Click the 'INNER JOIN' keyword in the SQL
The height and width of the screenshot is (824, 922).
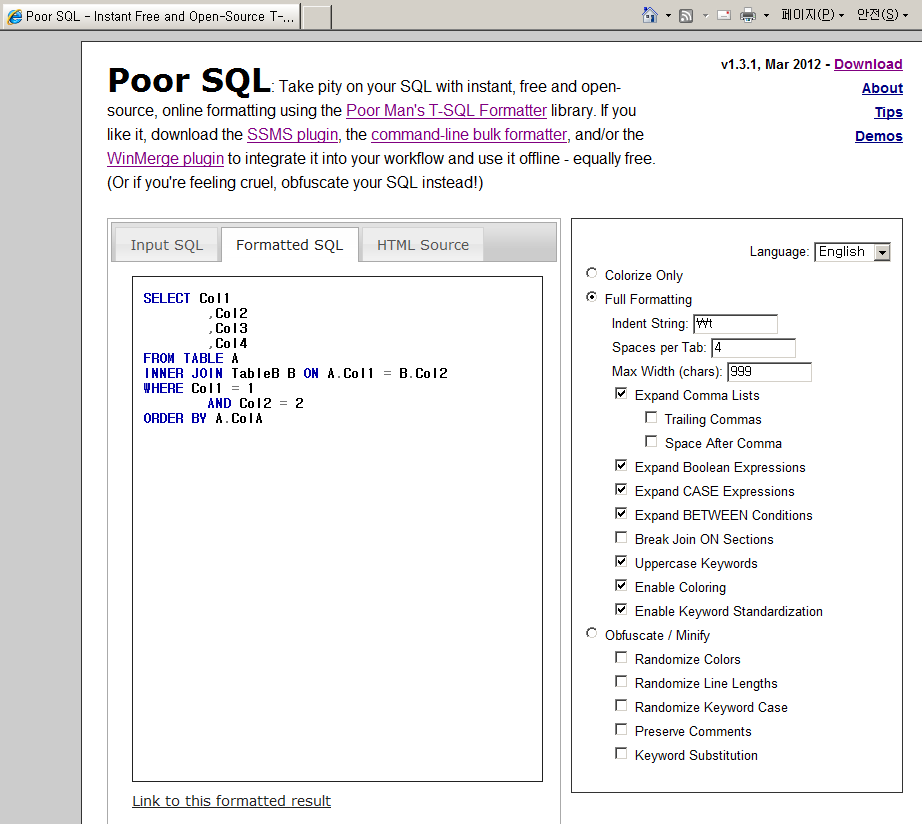coord(183,373)
